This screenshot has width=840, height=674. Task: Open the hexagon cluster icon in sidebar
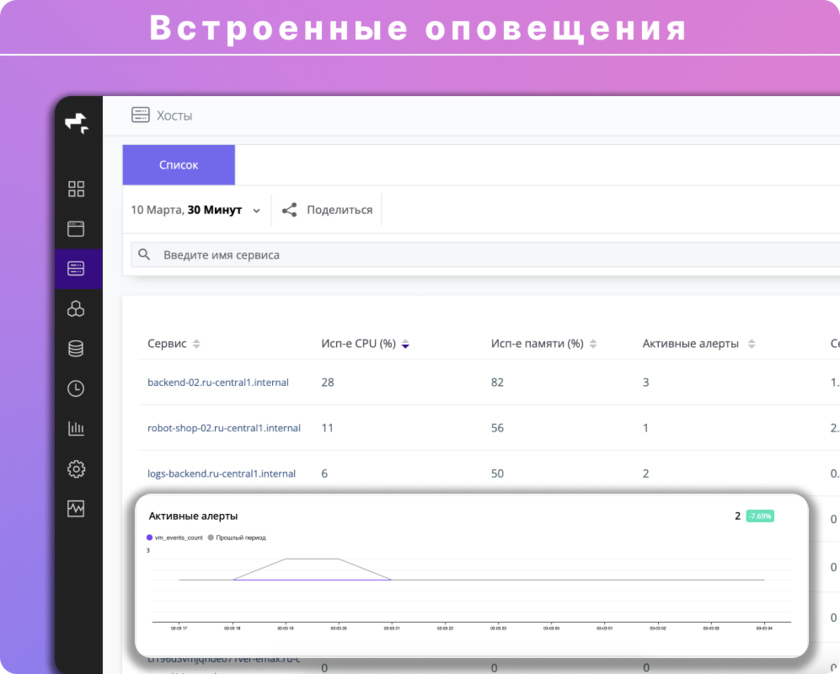click(x=76, y=309)
